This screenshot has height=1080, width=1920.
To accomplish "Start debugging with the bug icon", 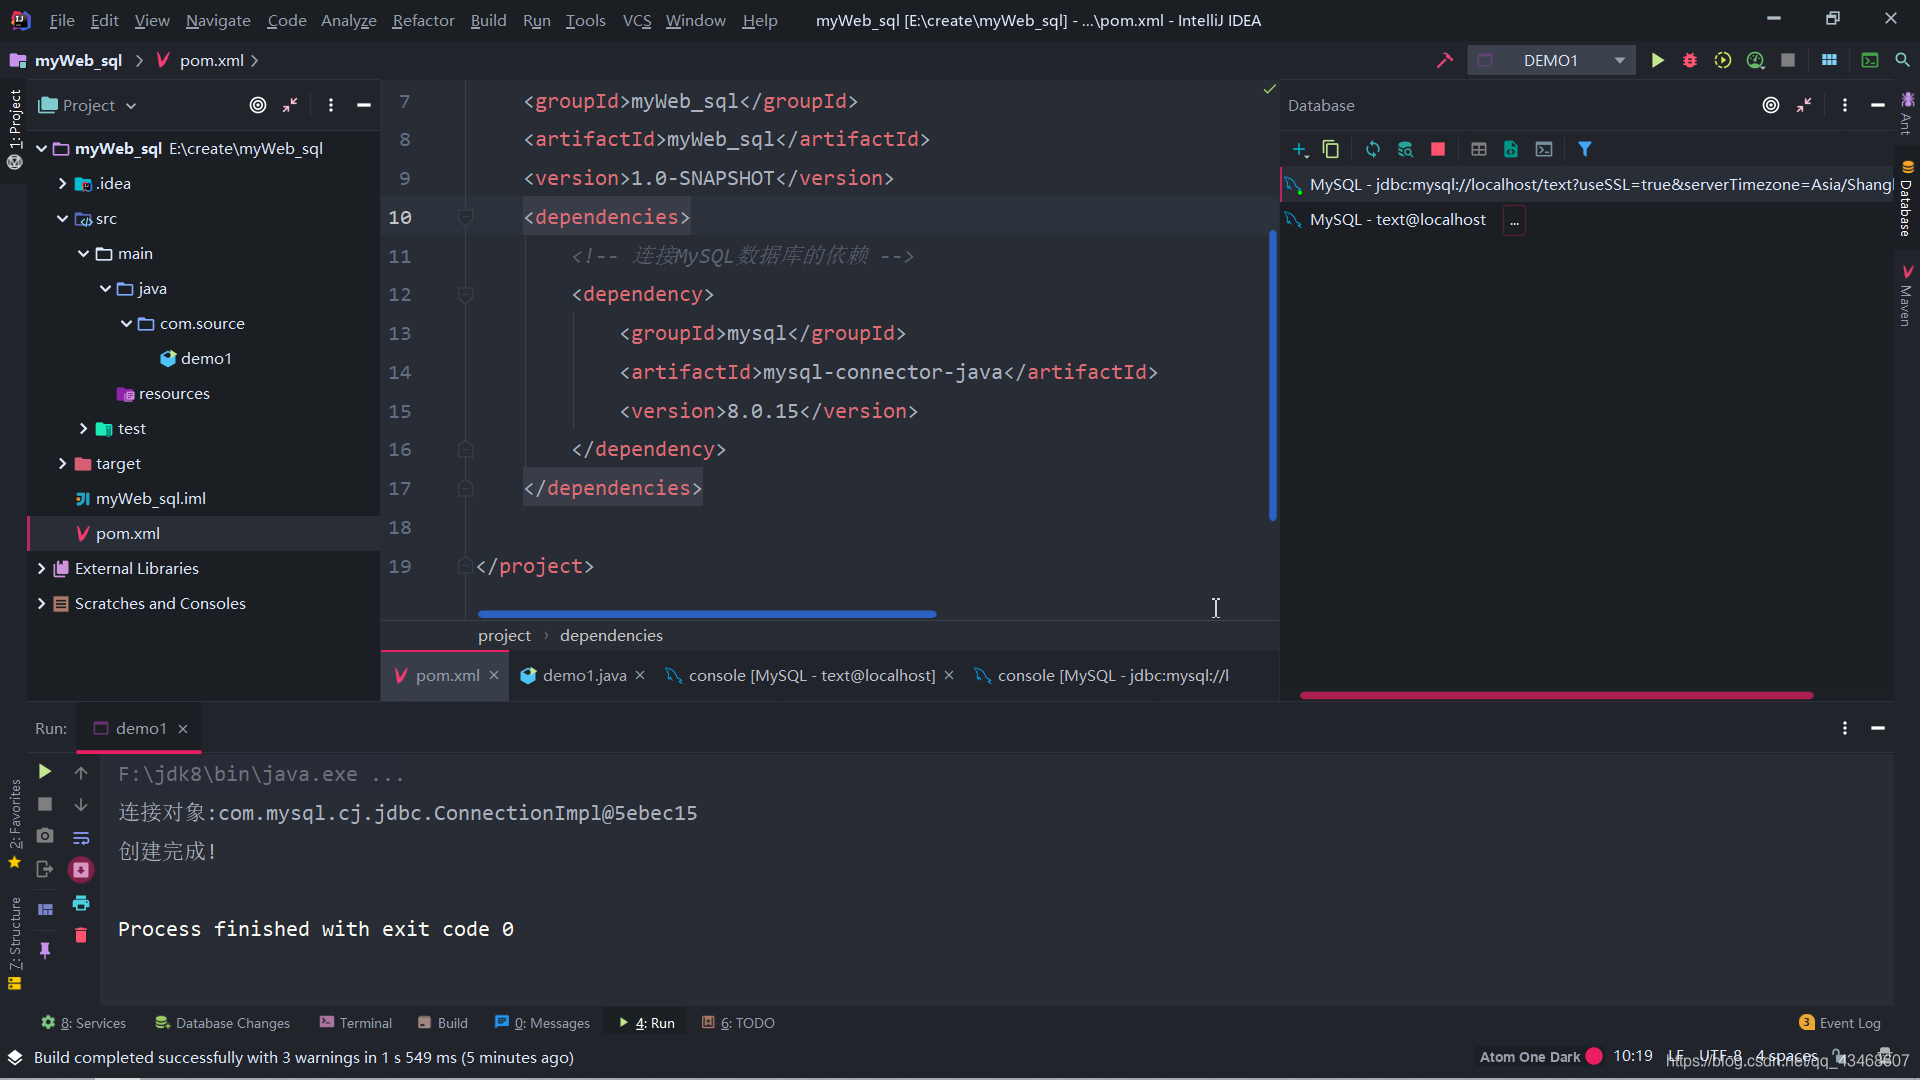I will pos(1690,60).
